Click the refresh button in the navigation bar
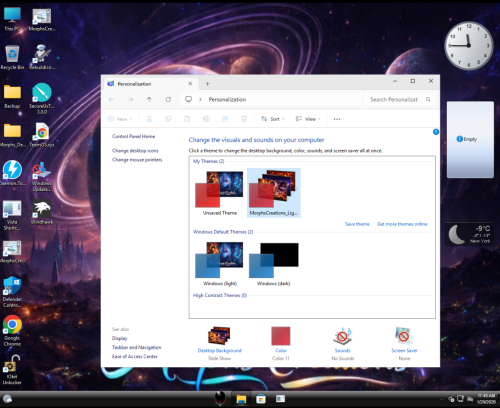This screenshot has height=408, width=500. [x=168, y=99]
